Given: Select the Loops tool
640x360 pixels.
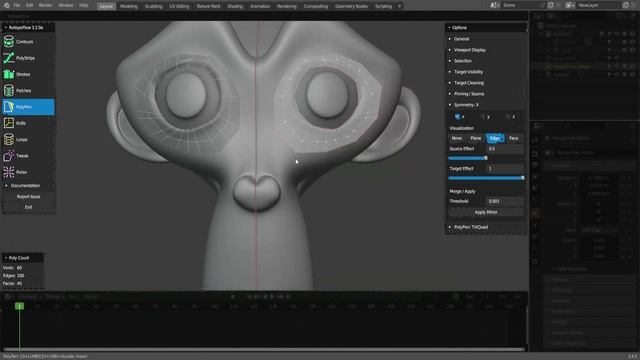Looking at the screenshot, I should pyautogui.click(x=28, y=140).
